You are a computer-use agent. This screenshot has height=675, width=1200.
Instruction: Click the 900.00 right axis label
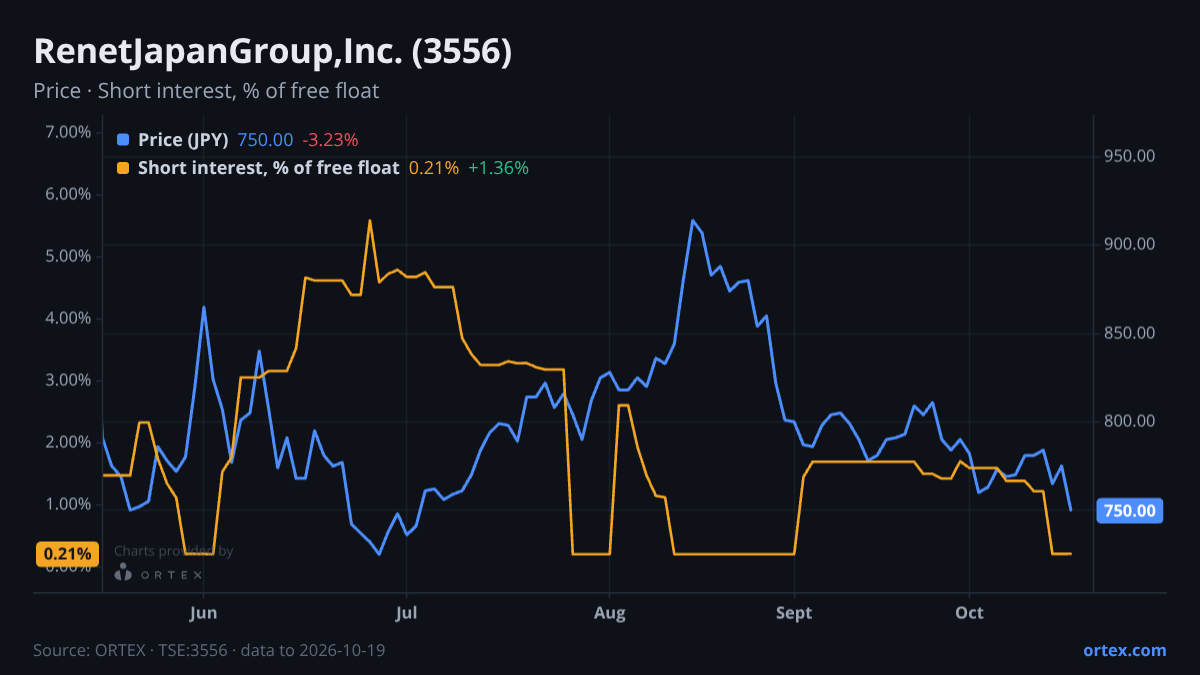(x=1130, y=244)
